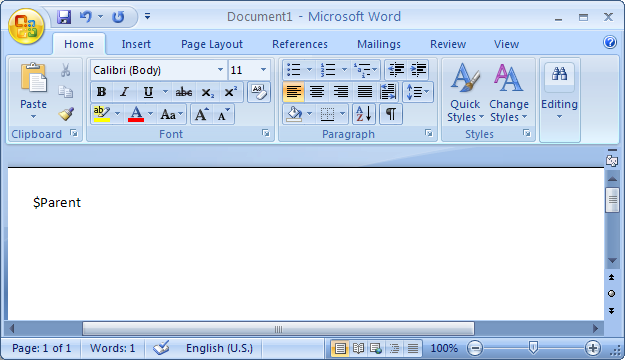The height and width of the screenshot is (360, 625).
Task: Open highlight color dropdown arrow
Action: [117, 114]
